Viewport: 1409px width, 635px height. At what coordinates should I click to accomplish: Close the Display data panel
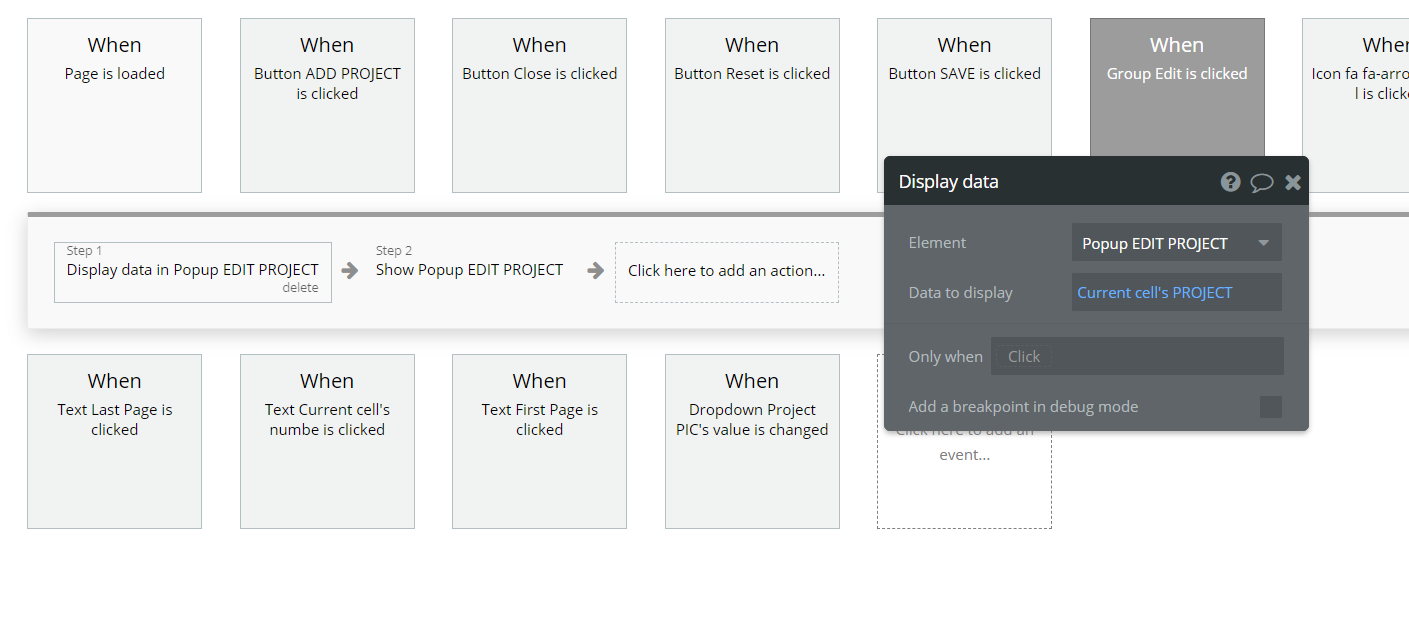point(1293,182)
